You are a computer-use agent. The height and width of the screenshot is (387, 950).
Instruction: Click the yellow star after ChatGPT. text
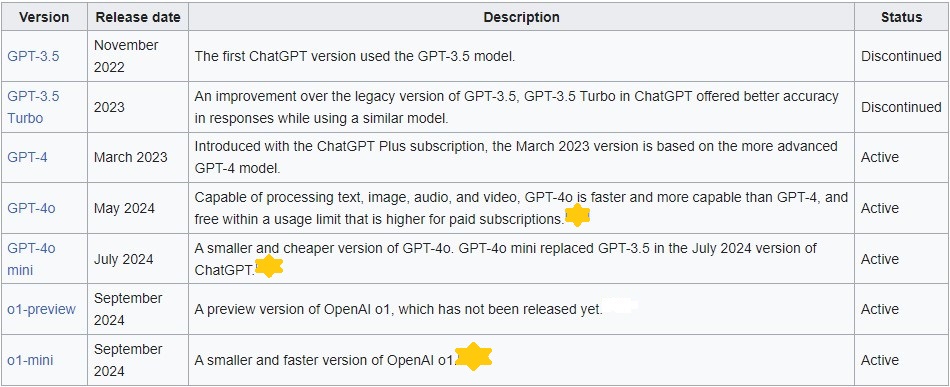click(270, 266)
